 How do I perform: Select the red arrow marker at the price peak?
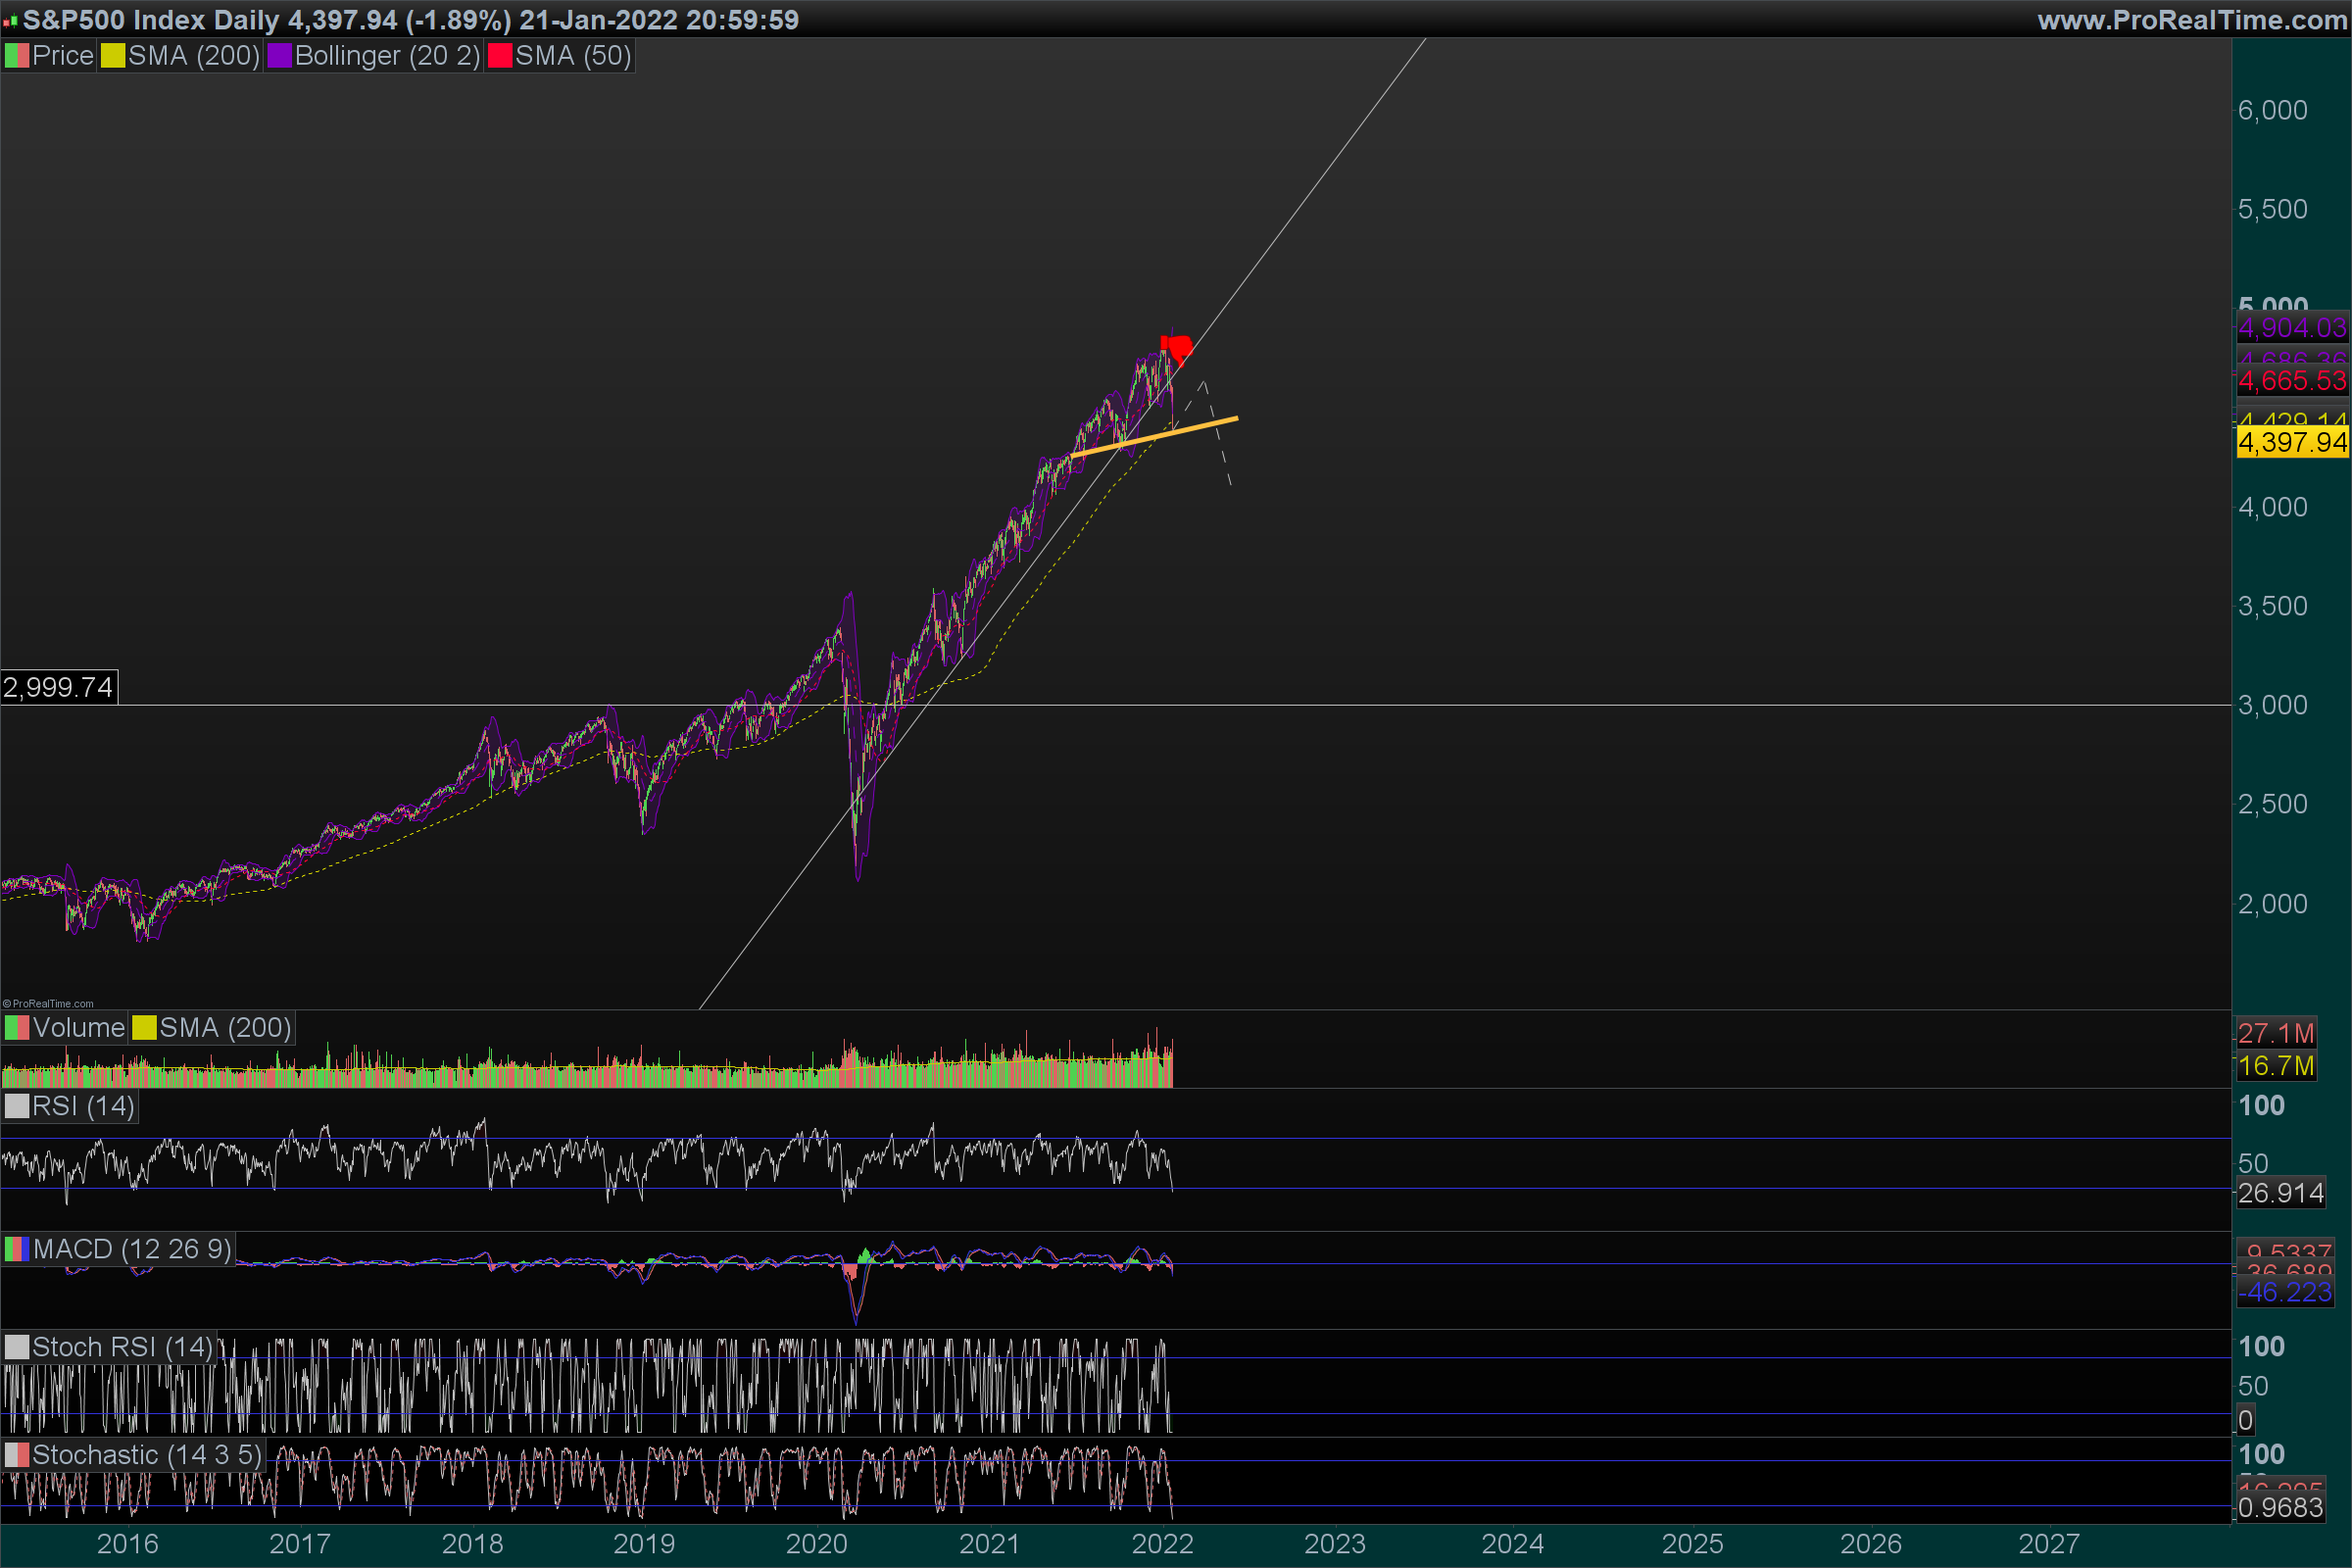(1179, 348)
